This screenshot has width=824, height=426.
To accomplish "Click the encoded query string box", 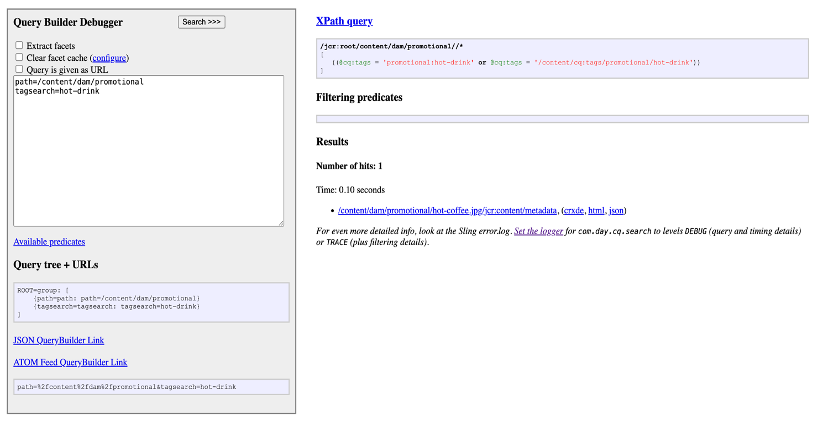I will (152, 386).
